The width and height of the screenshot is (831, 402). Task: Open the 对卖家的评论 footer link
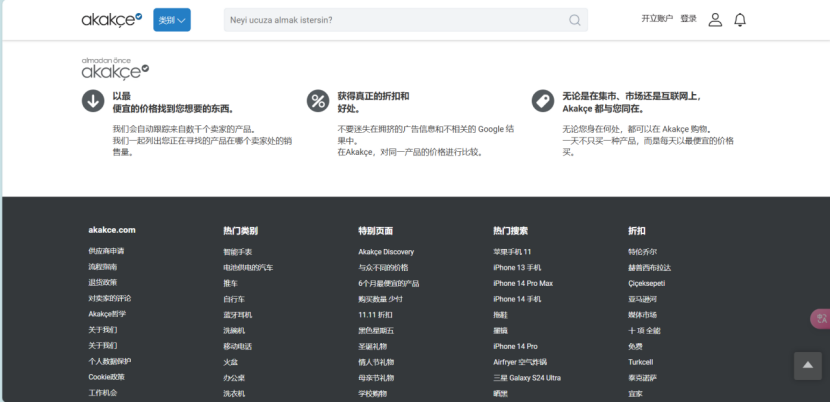(110, 299)
